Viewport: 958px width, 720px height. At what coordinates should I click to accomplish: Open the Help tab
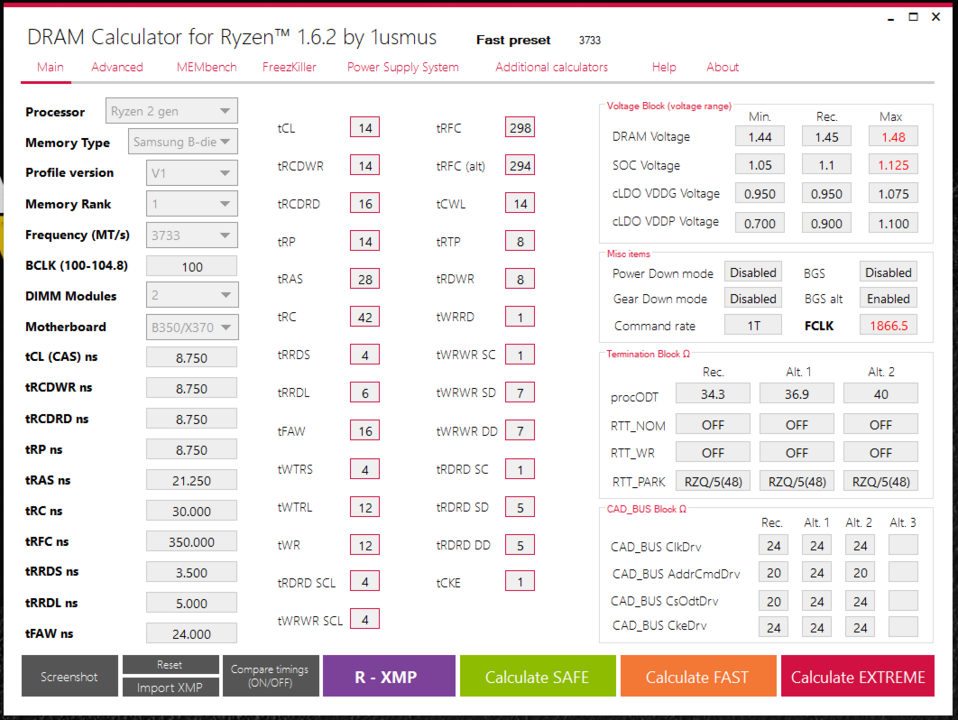click(664, 67)
